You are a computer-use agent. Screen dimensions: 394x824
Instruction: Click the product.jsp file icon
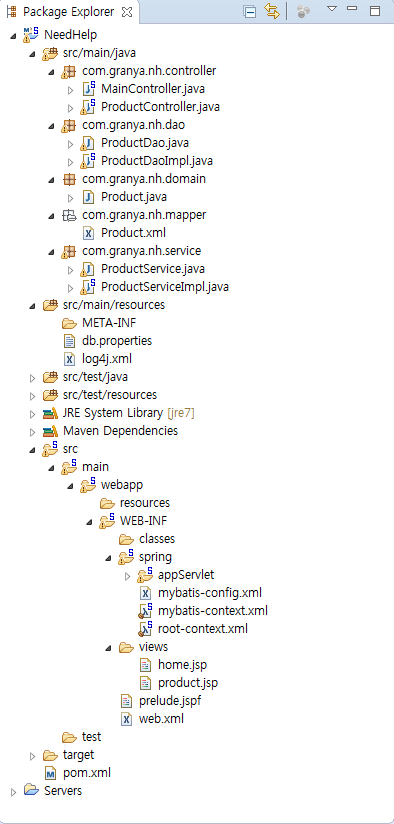click(145, 683)
